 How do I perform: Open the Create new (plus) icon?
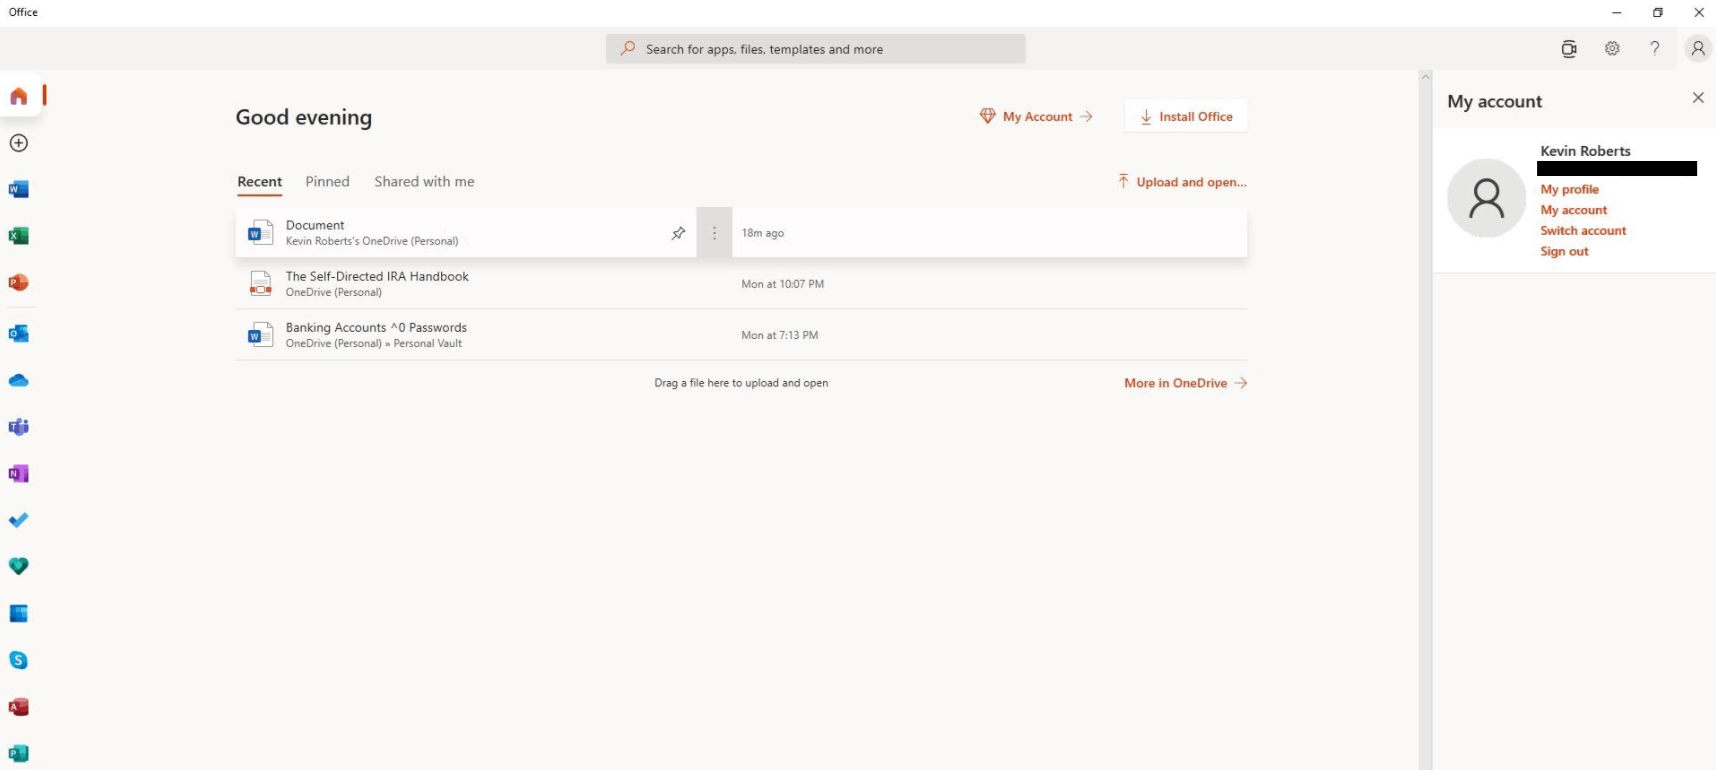click(19, 143)
